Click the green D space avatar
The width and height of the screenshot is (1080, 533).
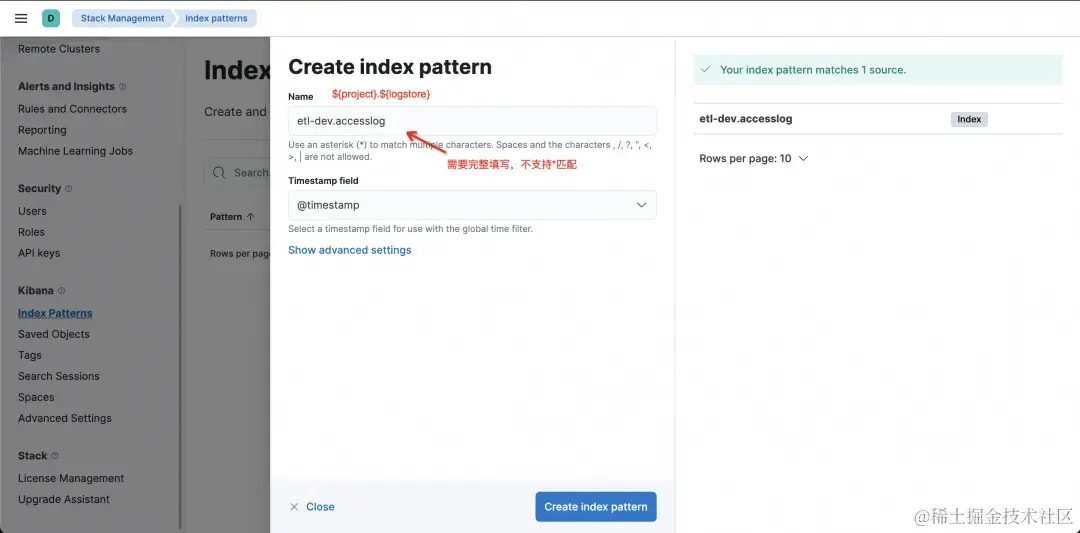[x=51, y=18]
